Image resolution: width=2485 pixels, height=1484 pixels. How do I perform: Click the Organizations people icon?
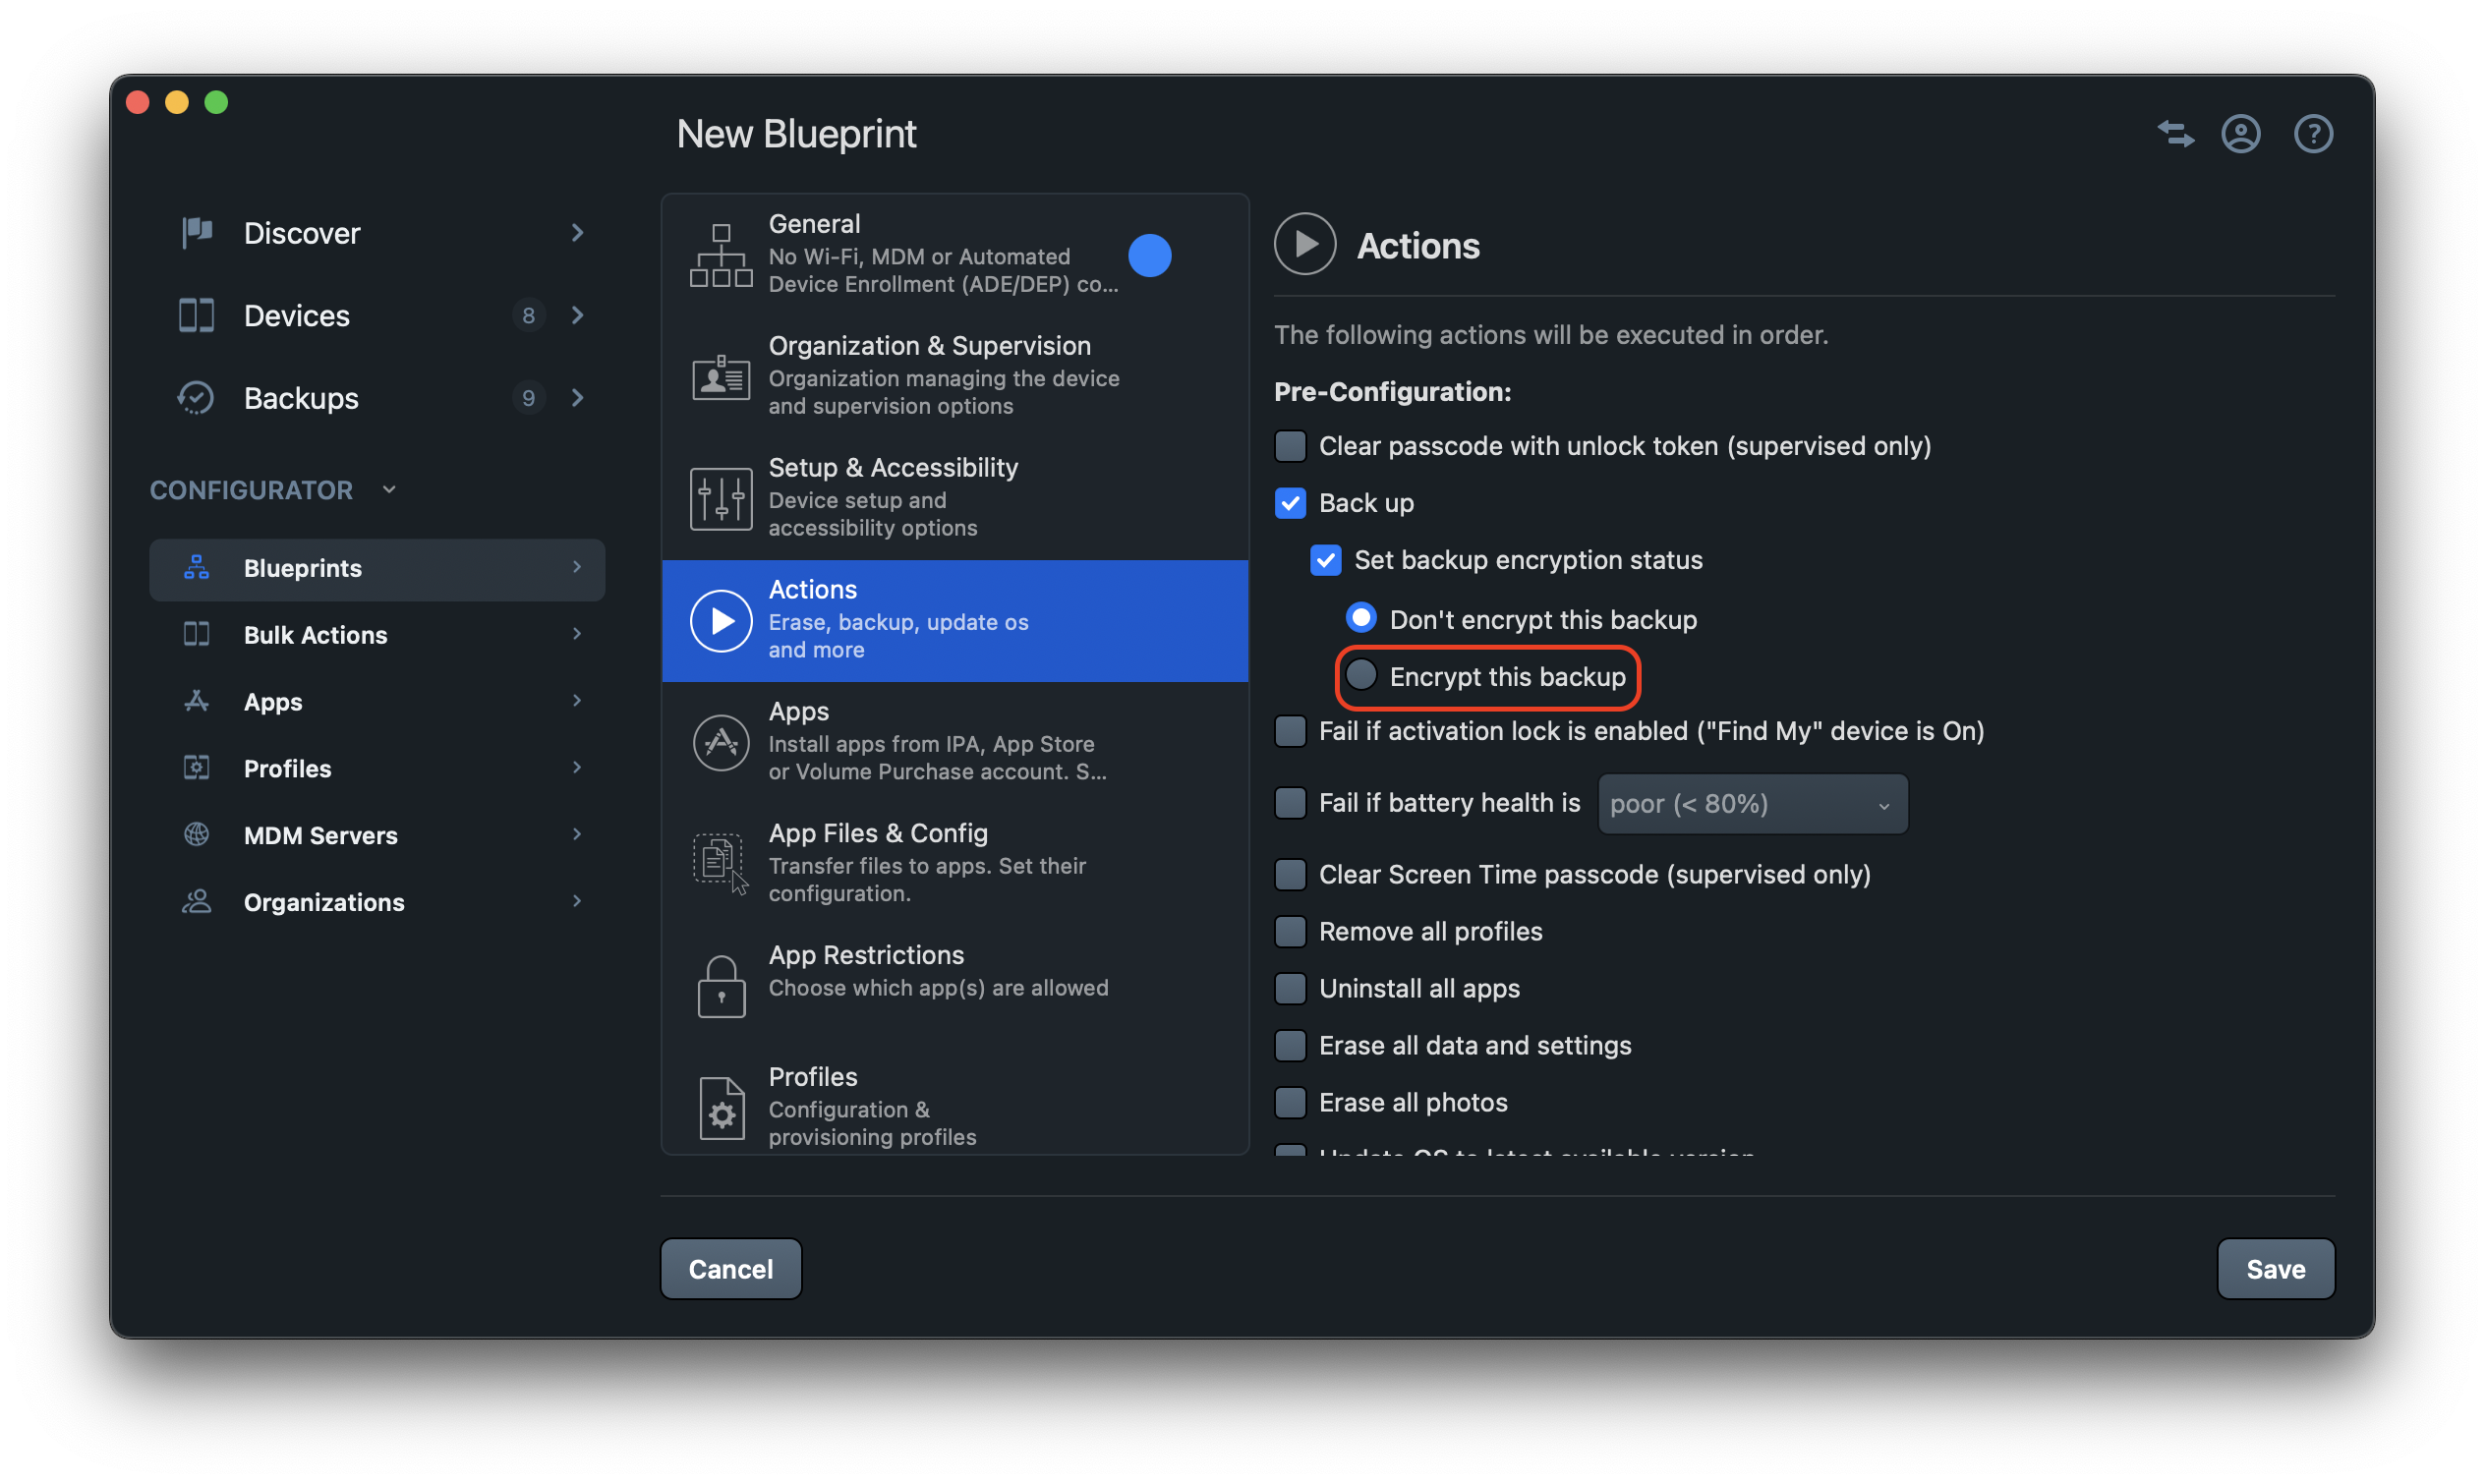(196, 901)
